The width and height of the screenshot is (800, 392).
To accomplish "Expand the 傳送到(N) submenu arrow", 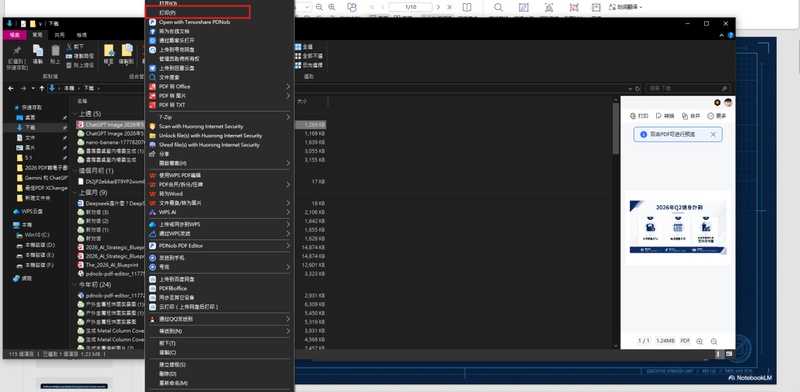I will [288, 331].
